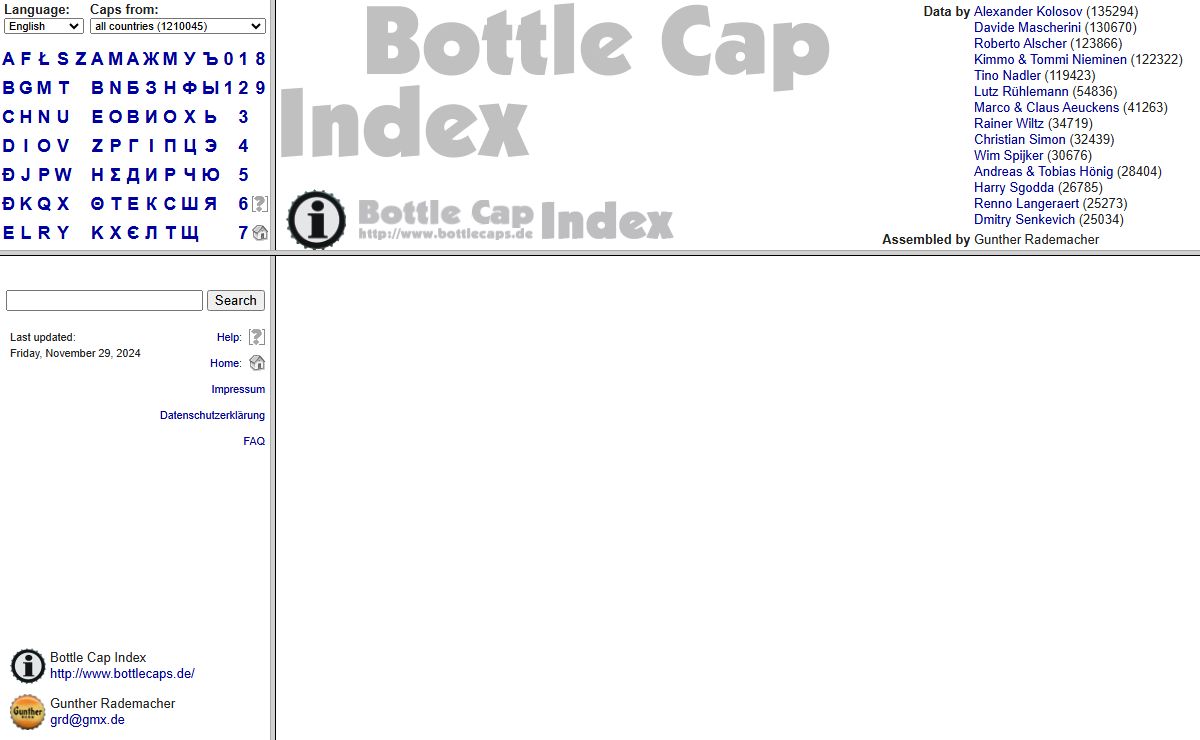The width and height of the screenshot is (1200, 740).
Task: Select digit 0 in the index
Action: click(228, 59)
